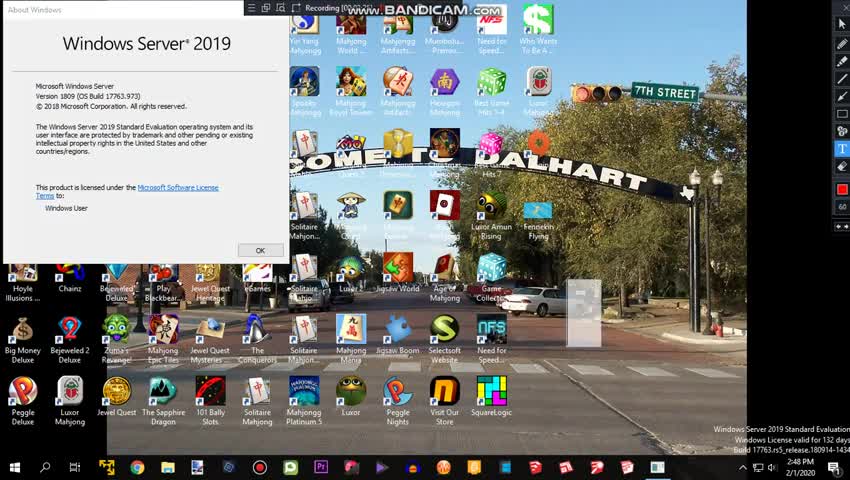Open the red drawing color swatch

[842, 189]
